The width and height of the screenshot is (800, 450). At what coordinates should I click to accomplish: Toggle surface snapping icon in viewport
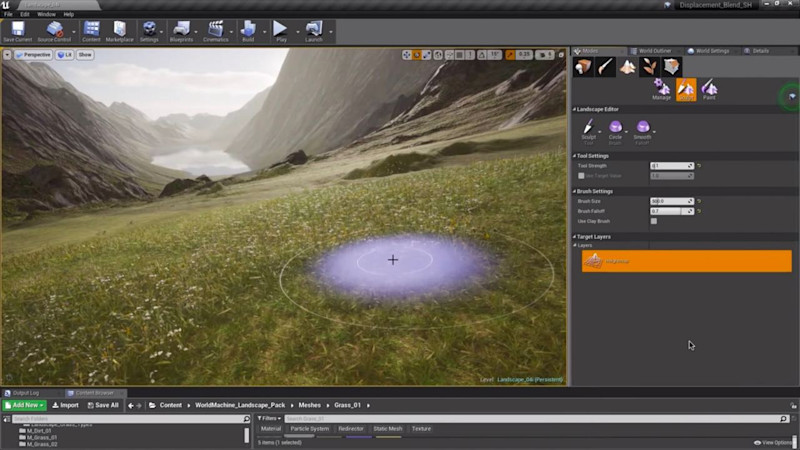pyautogui.click(x=449, y=55)
